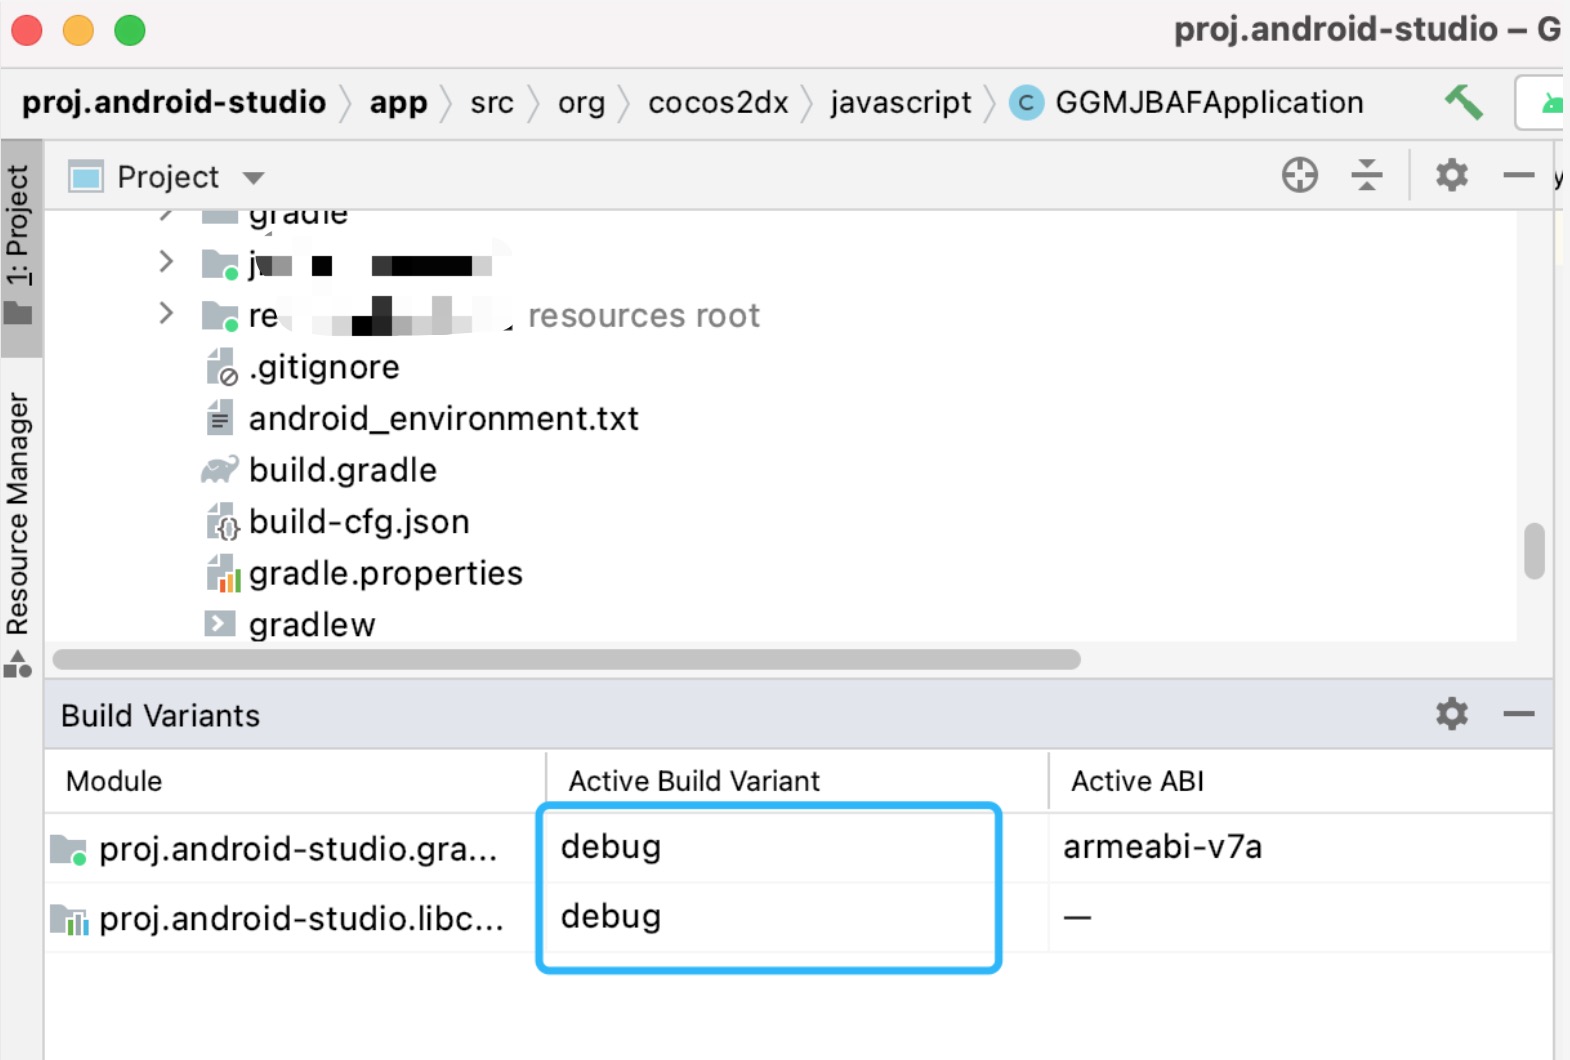Navigate to cocos2dx in the breadcrumb bar

pyautogui.click(x=718, y=101)
